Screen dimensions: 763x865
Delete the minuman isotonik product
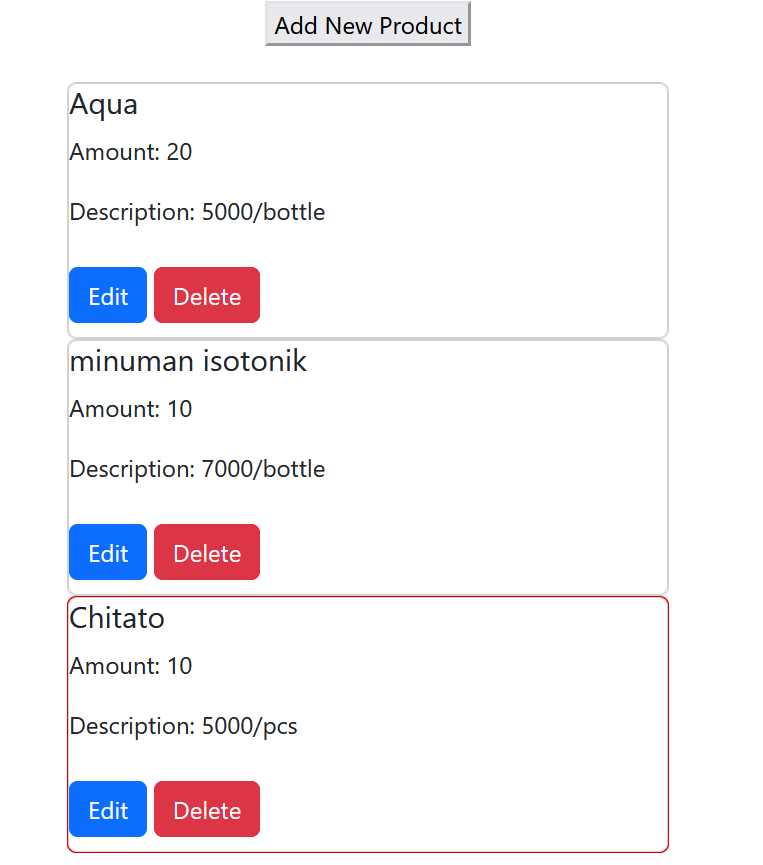(x=206, y=552)
